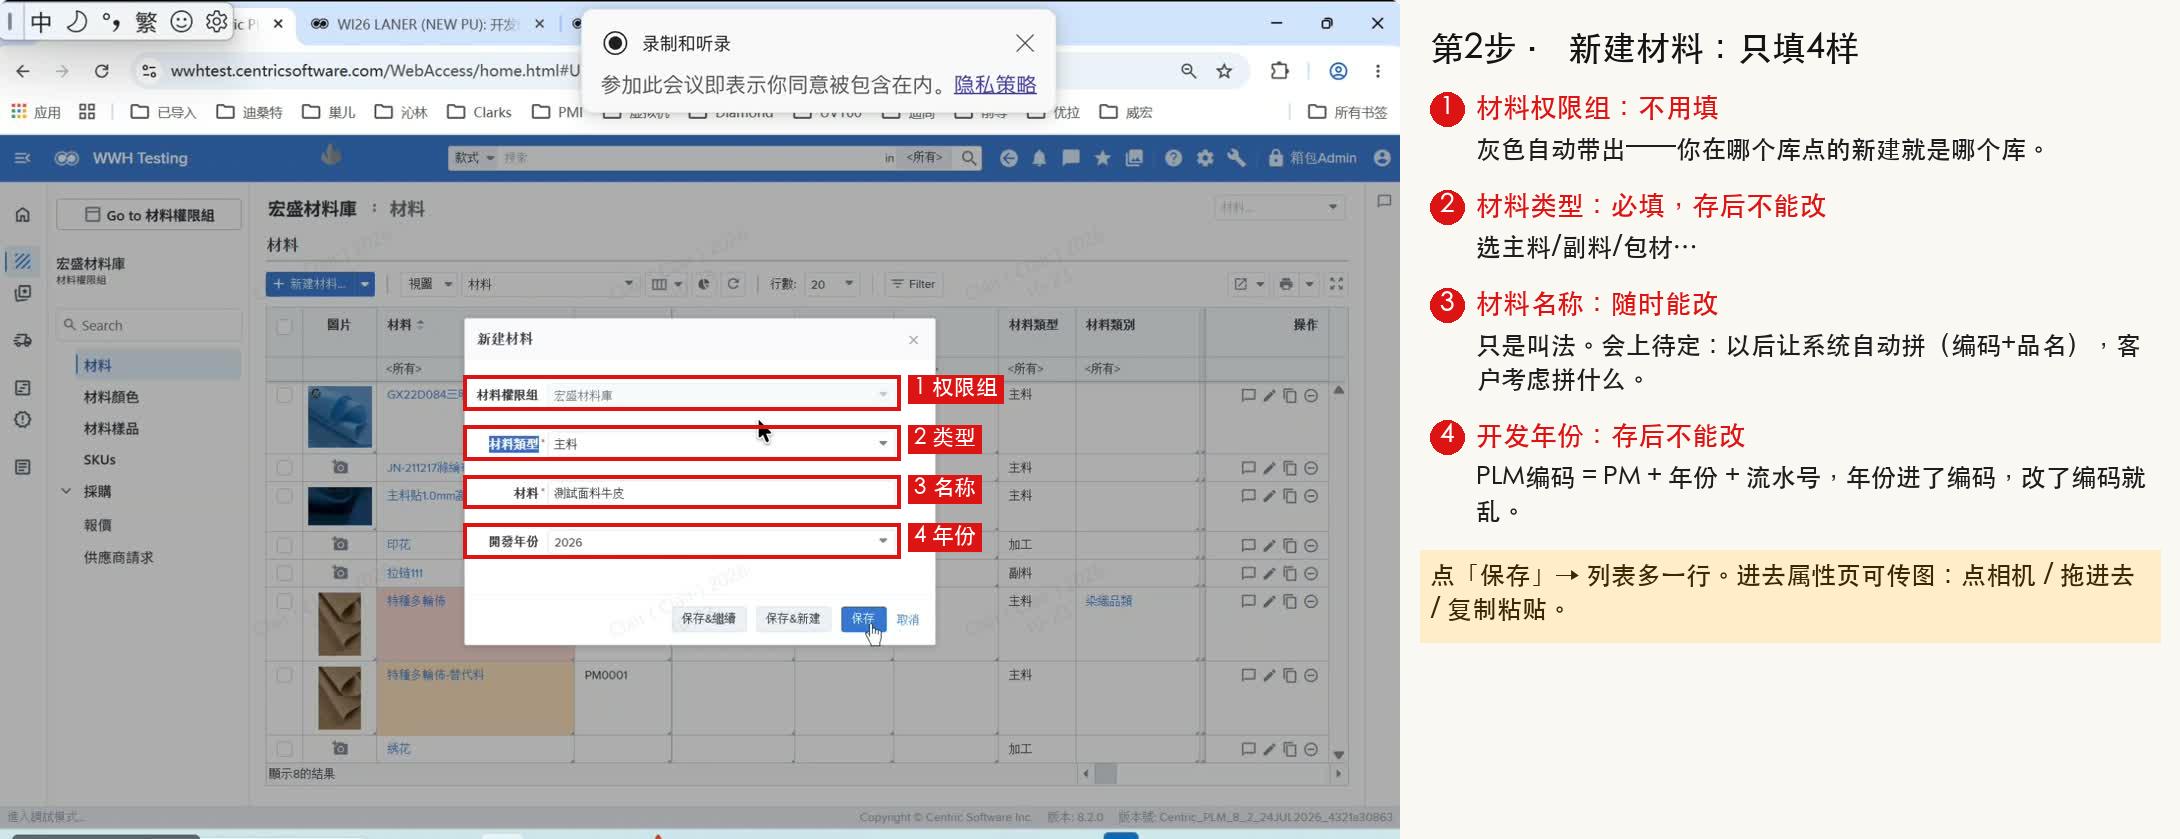Screen dimensions: 2180x839
Task: Open the 視圖 view dropdown
Action: point(430,284)
